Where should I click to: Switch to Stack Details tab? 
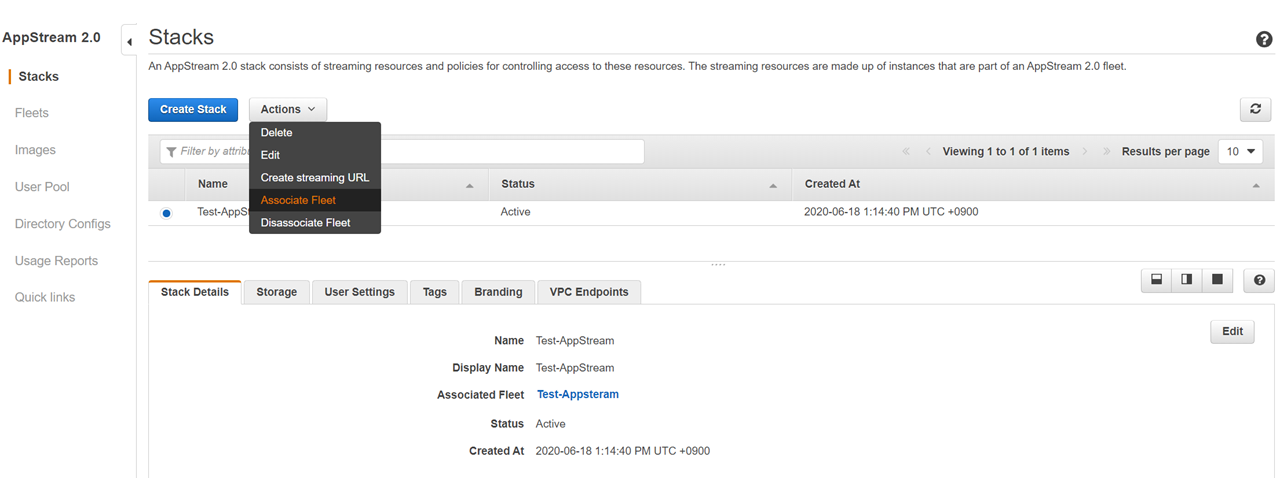coord(195,292)
